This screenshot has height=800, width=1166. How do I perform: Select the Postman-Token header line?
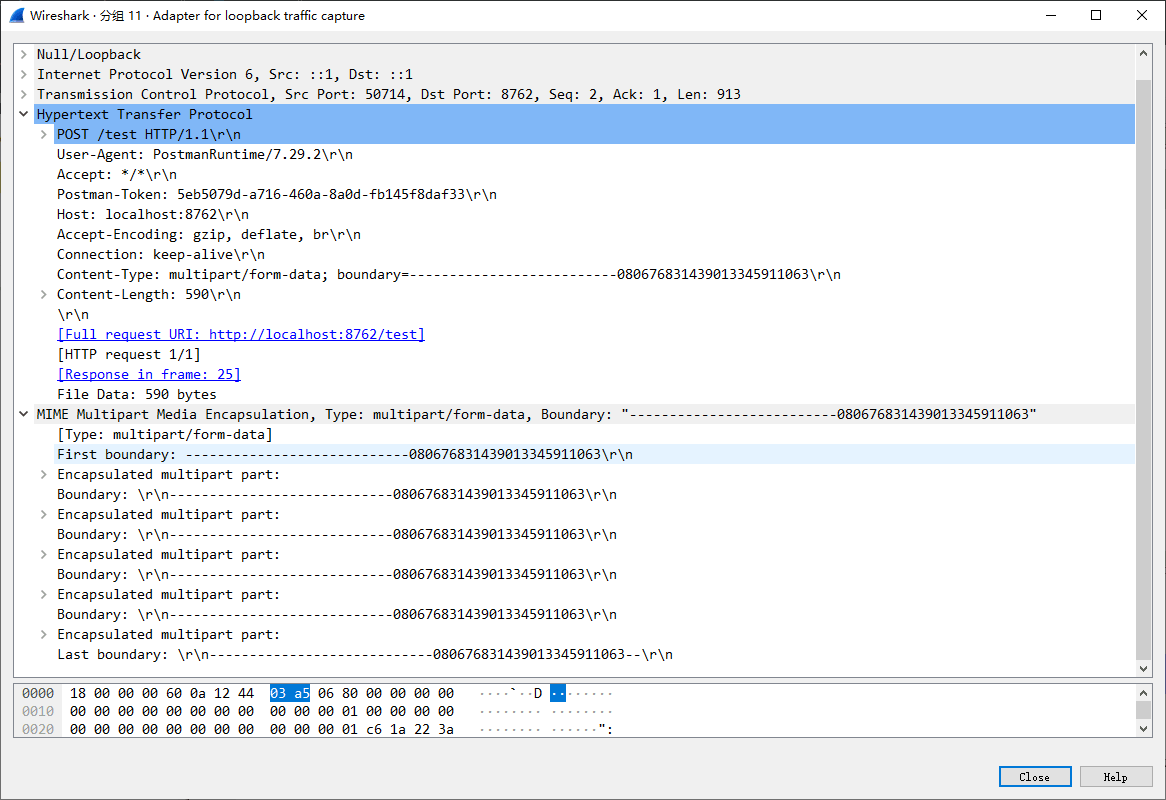(277, 195)
